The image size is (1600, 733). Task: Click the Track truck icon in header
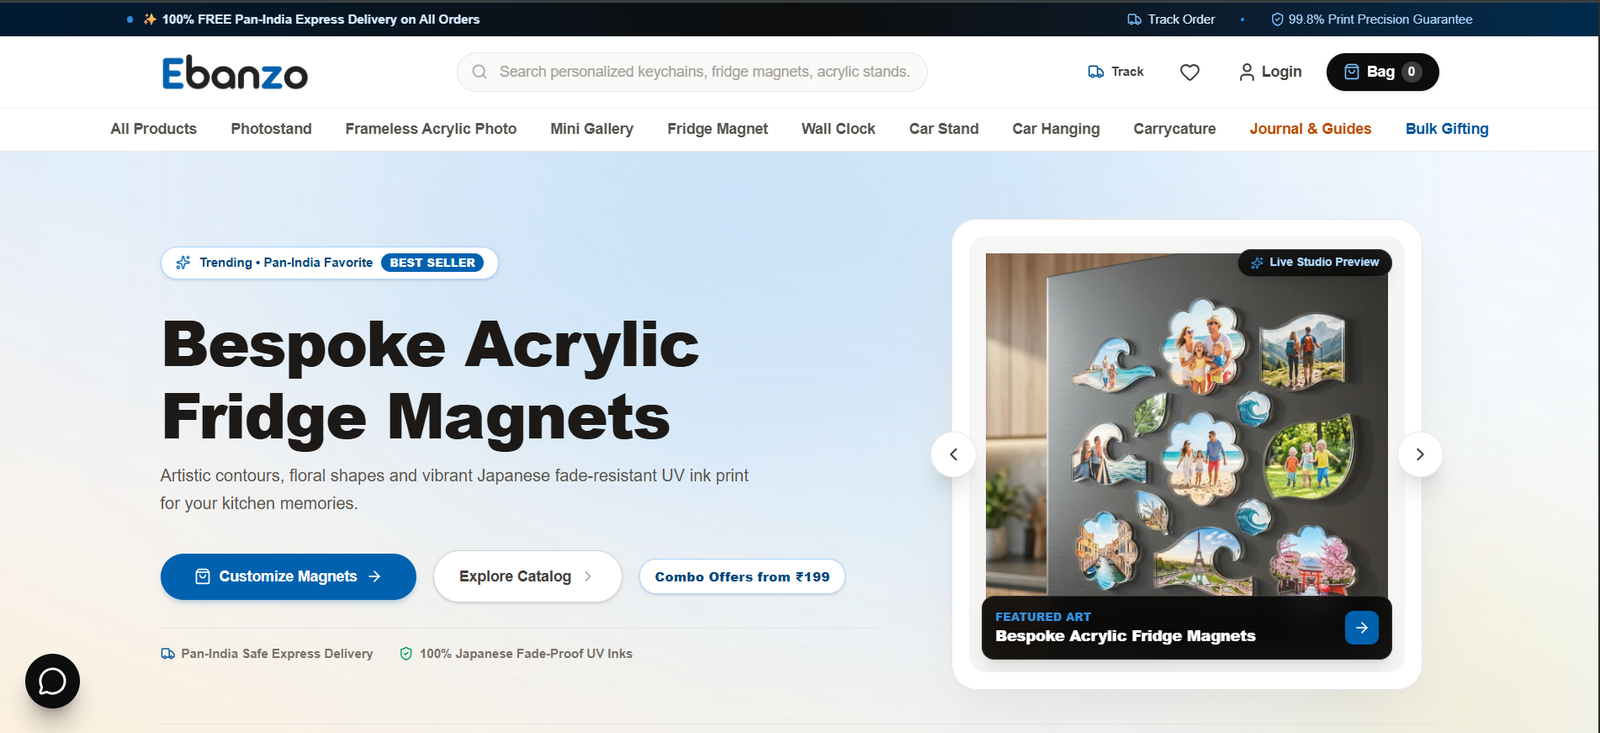(1096, 72)
